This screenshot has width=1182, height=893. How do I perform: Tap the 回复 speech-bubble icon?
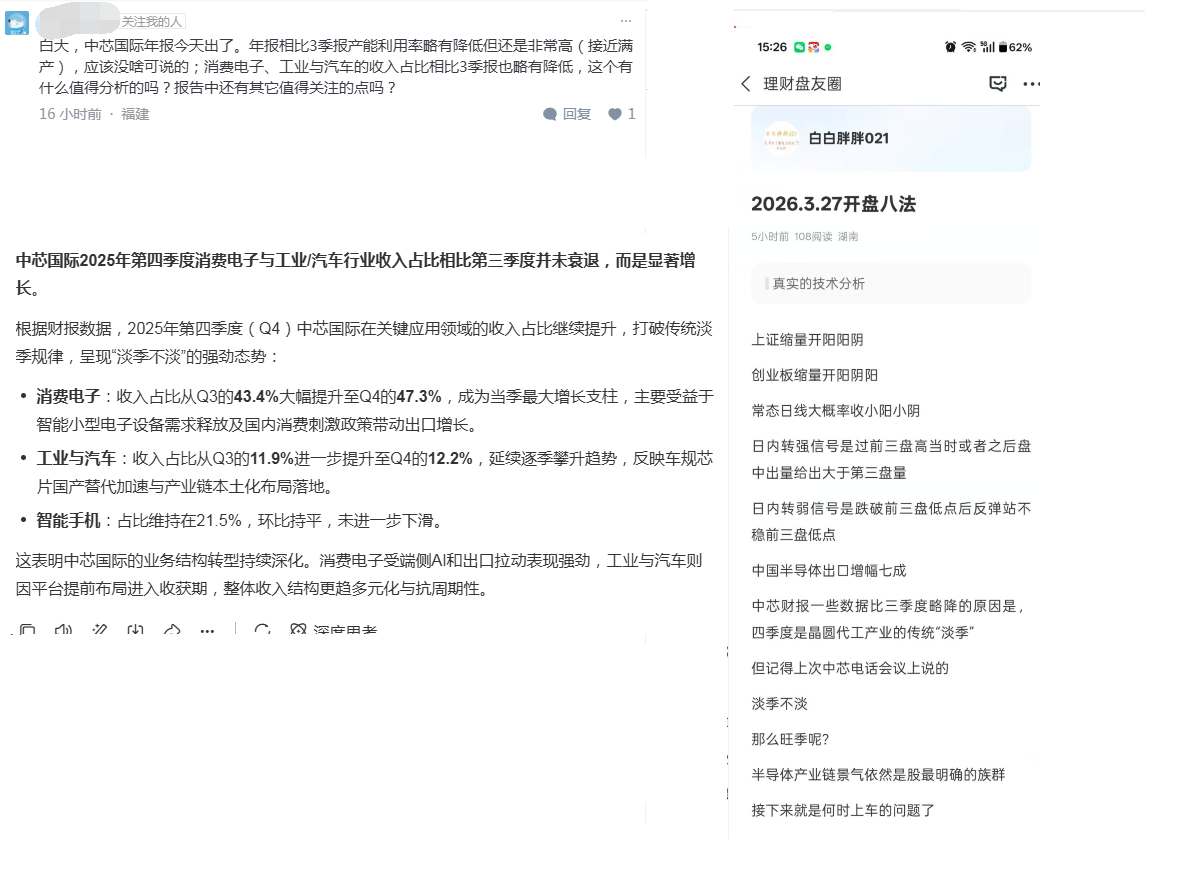click(x=550, y=114)
